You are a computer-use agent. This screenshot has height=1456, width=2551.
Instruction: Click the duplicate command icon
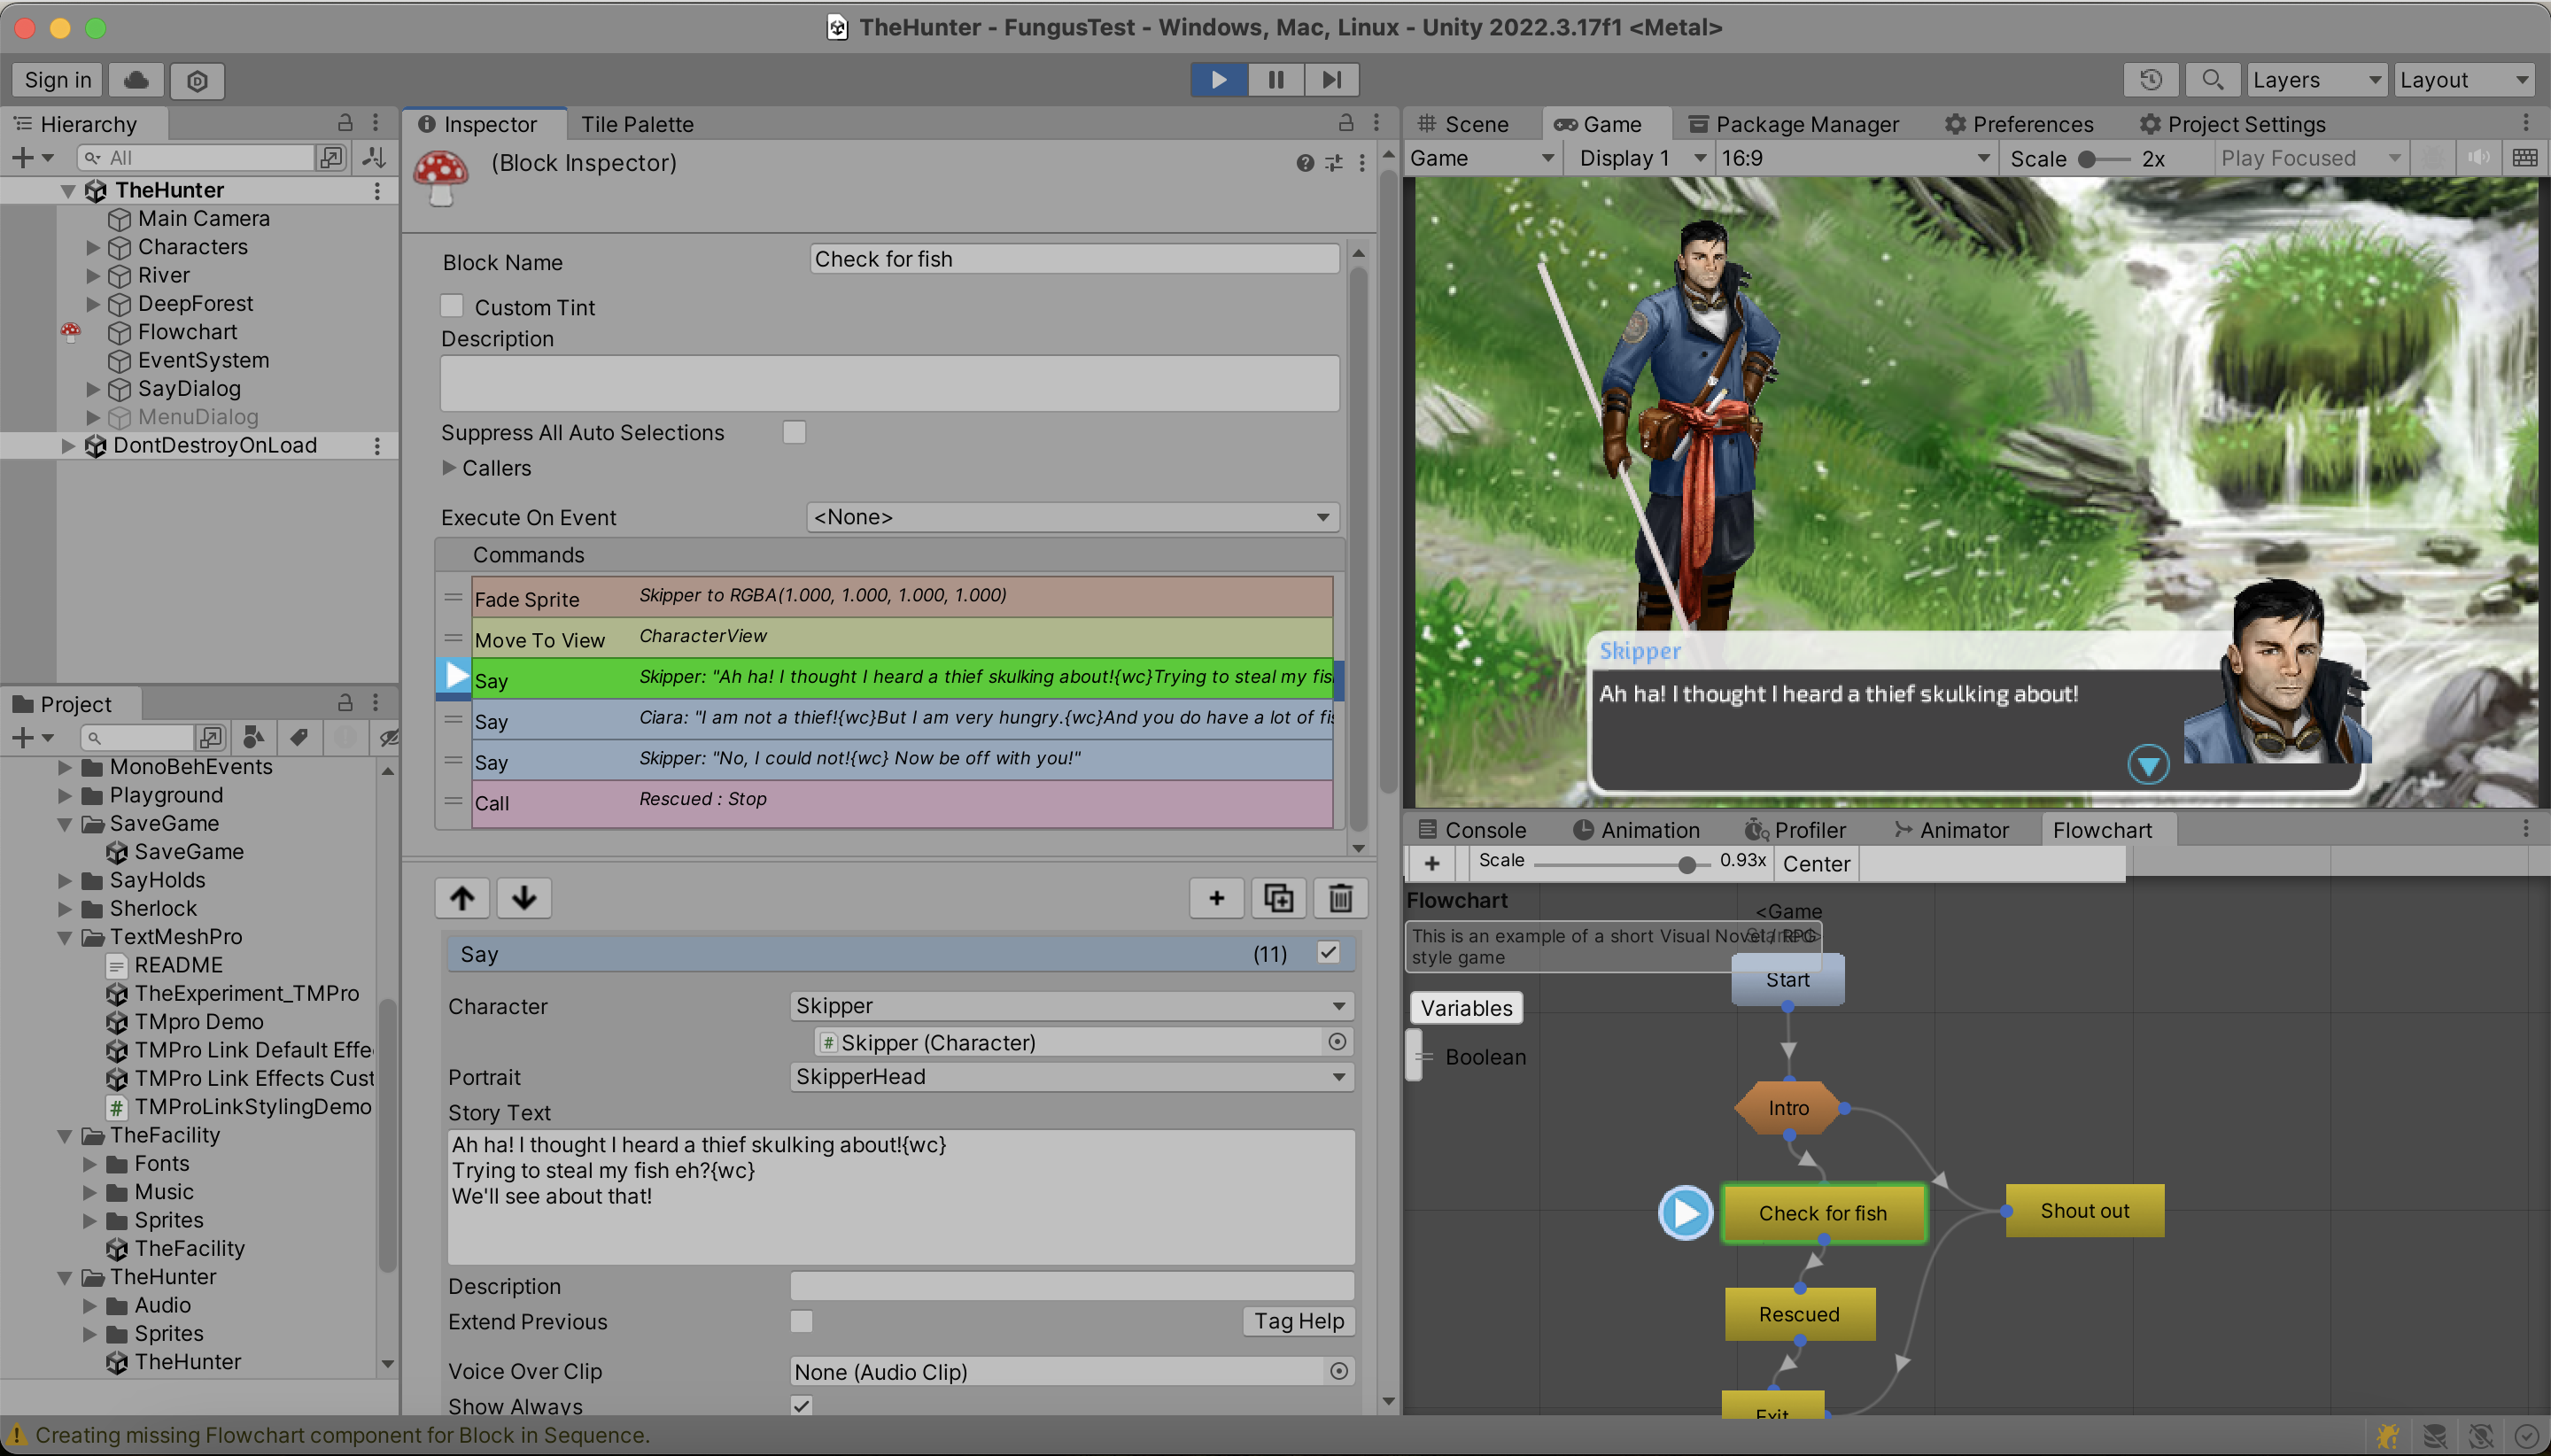1278,898
